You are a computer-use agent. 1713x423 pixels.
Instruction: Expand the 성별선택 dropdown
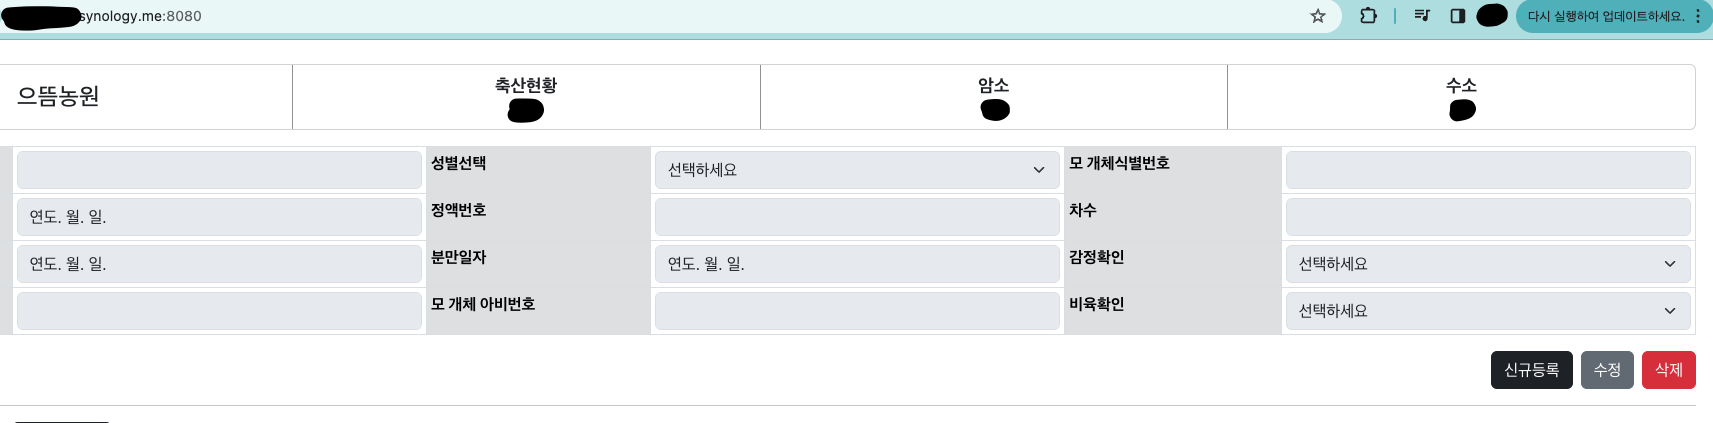[857, 170]
